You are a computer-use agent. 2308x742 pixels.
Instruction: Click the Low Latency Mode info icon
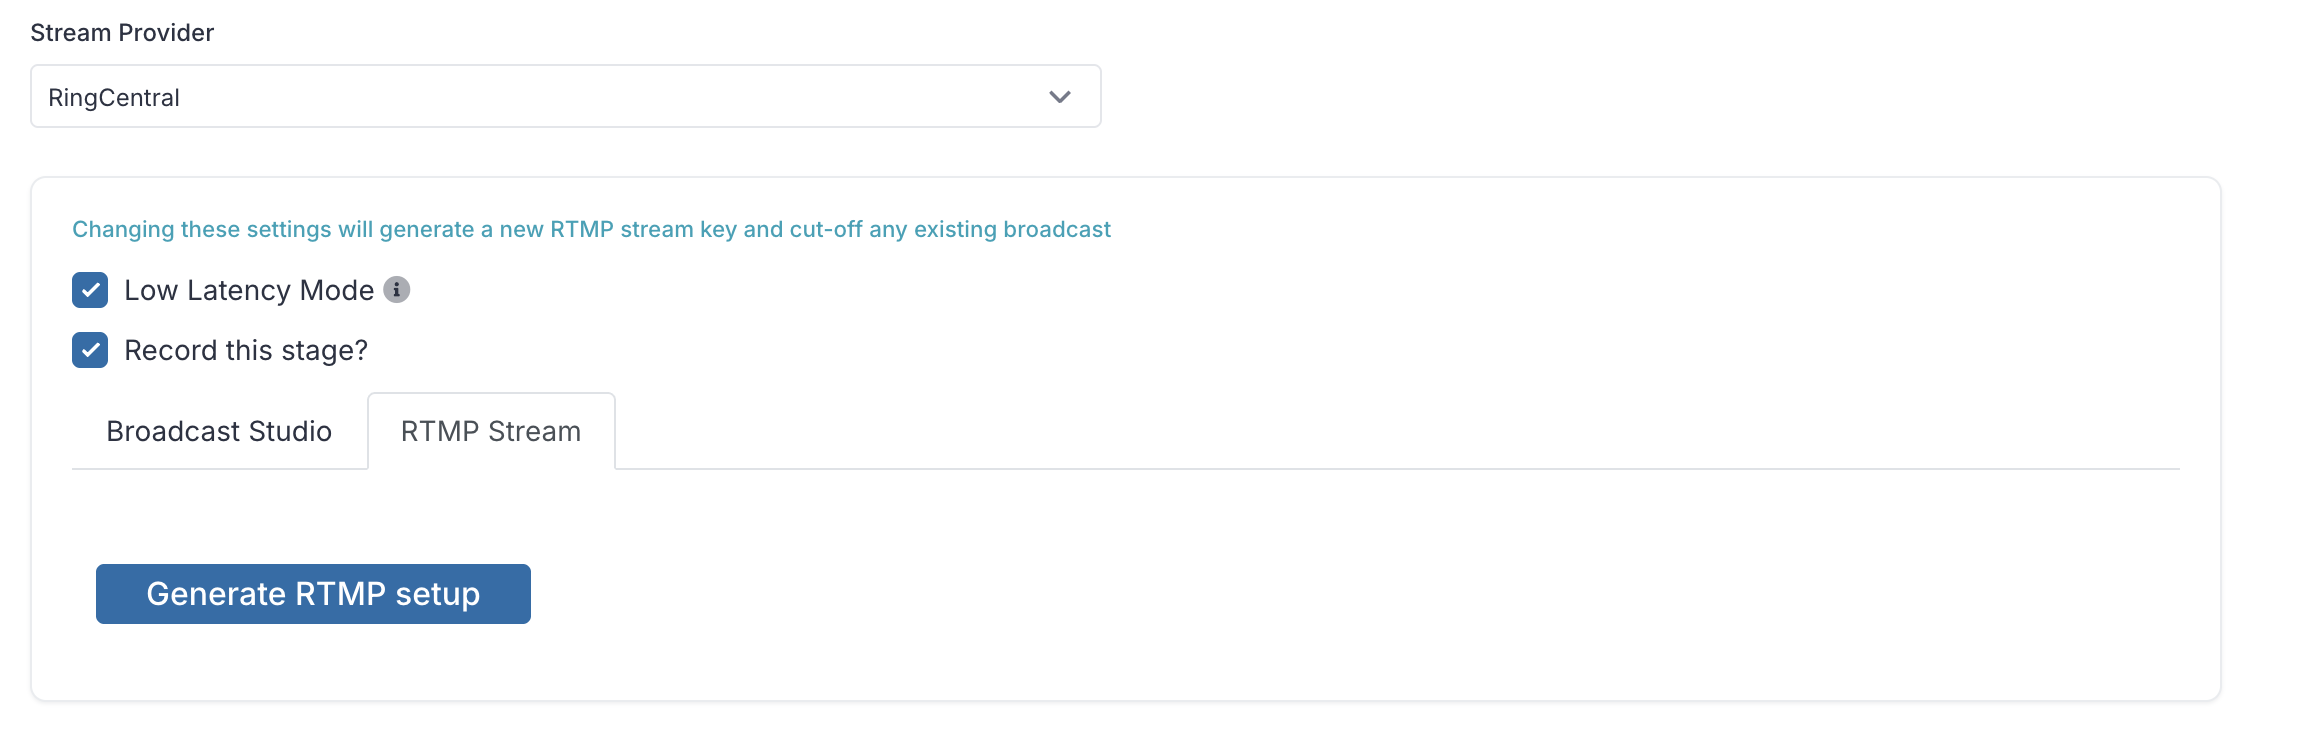[397, 290]
